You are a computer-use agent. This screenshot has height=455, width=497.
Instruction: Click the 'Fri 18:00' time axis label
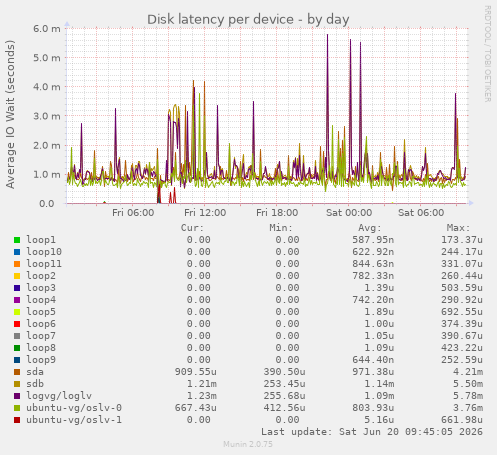point(277,213)
